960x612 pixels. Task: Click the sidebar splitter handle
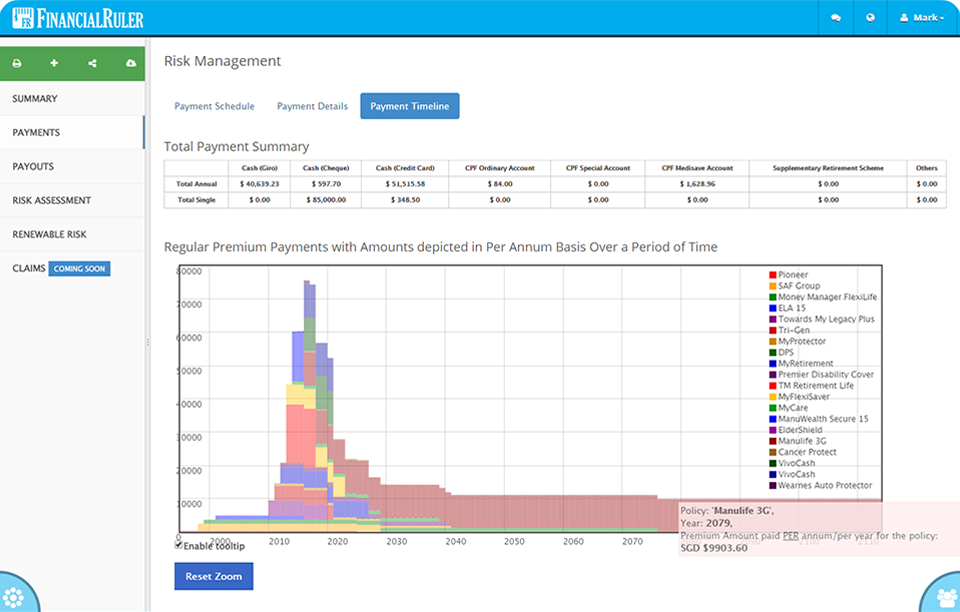(148, 342)
